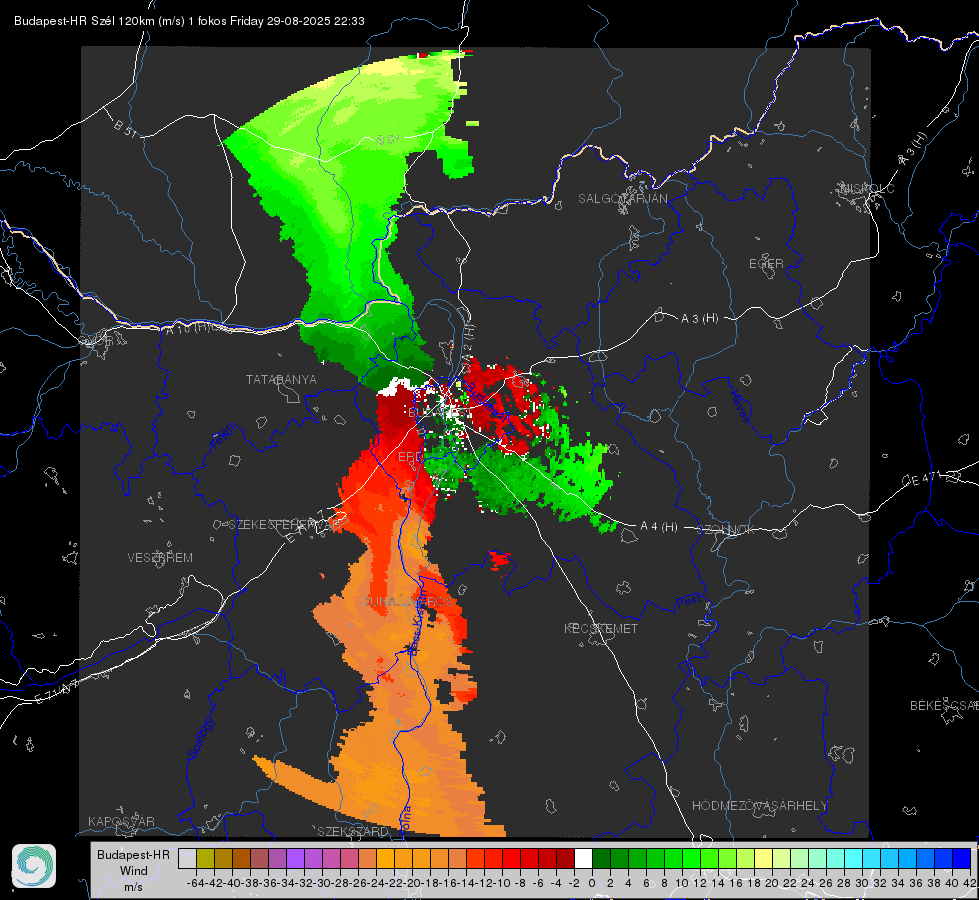Select the leftmost light gray legend swatch

tap(187, 858)
